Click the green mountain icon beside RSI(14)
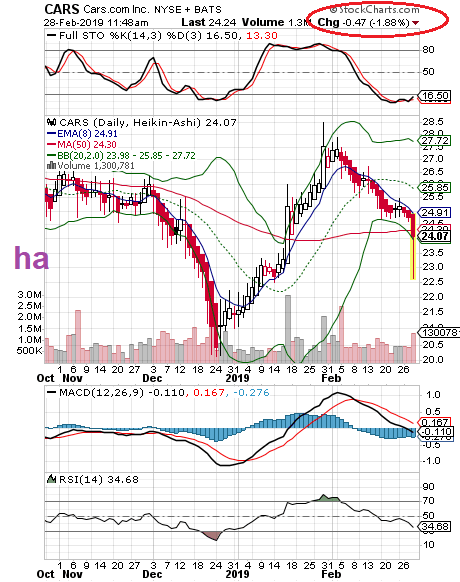The width and height of the screenshot is (460, 582). click(52, 478)
